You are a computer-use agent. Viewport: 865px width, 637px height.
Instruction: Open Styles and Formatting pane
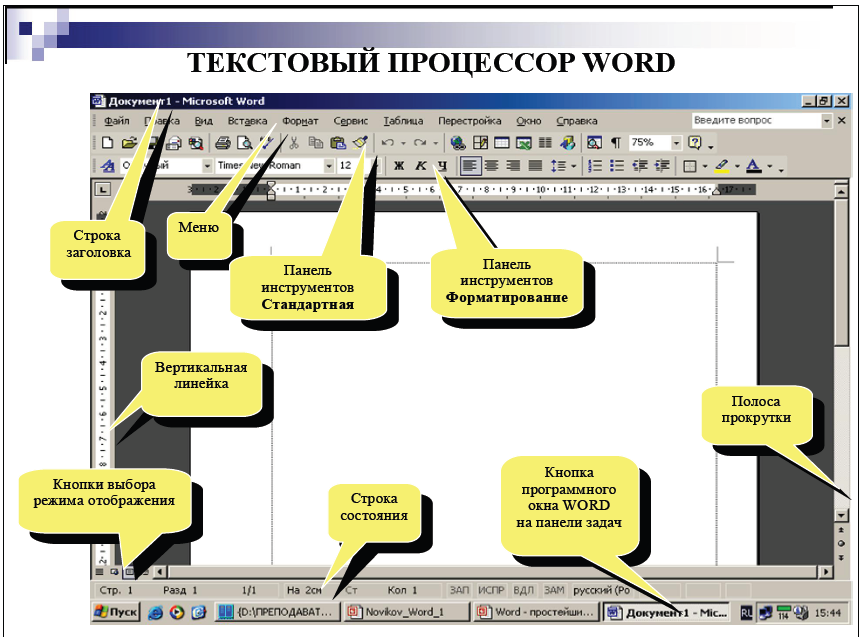click(108, 165)
